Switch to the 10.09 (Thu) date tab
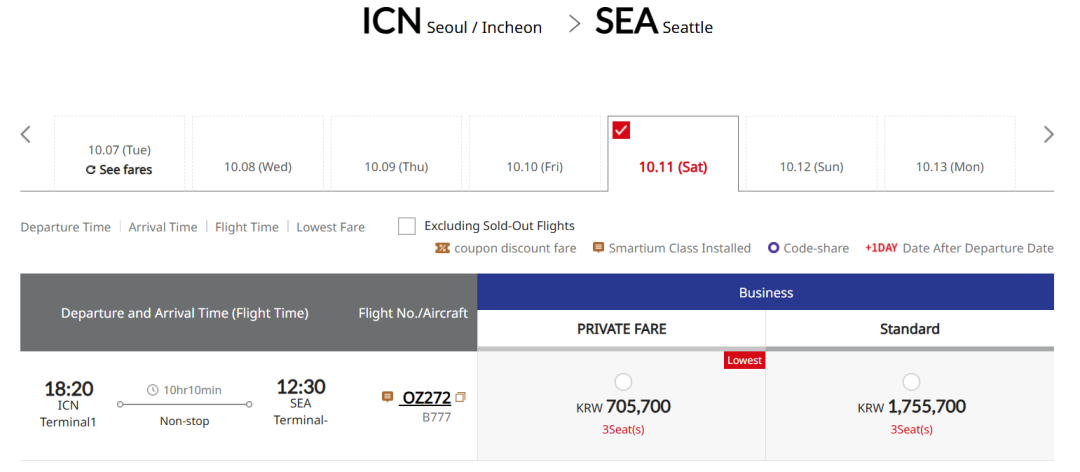Viewport: 1080px width, 472px height. click(x=396, y=167)
